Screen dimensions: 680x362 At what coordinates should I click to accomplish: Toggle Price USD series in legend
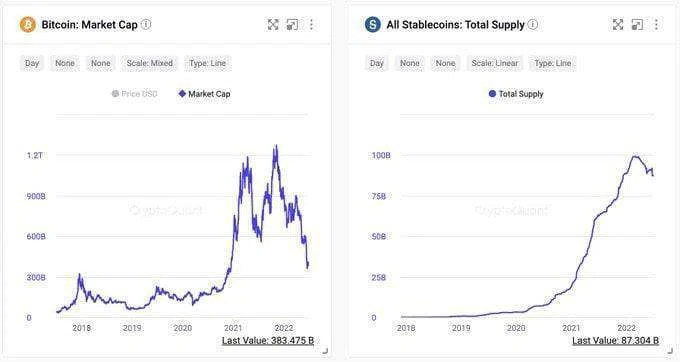[134, 94]
